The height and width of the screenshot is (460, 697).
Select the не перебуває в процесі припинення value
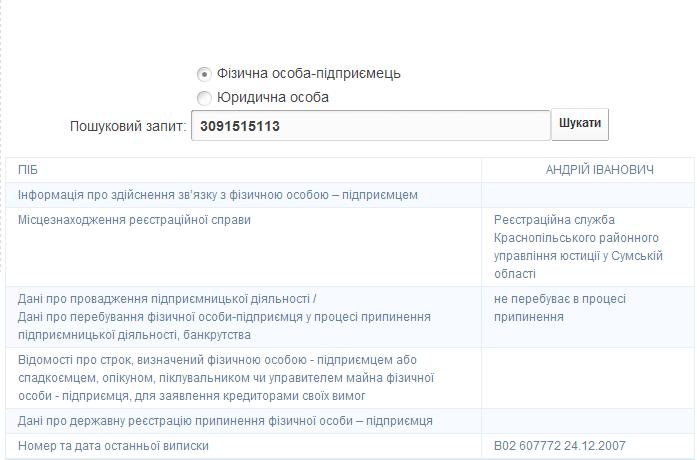coord(560,308)
